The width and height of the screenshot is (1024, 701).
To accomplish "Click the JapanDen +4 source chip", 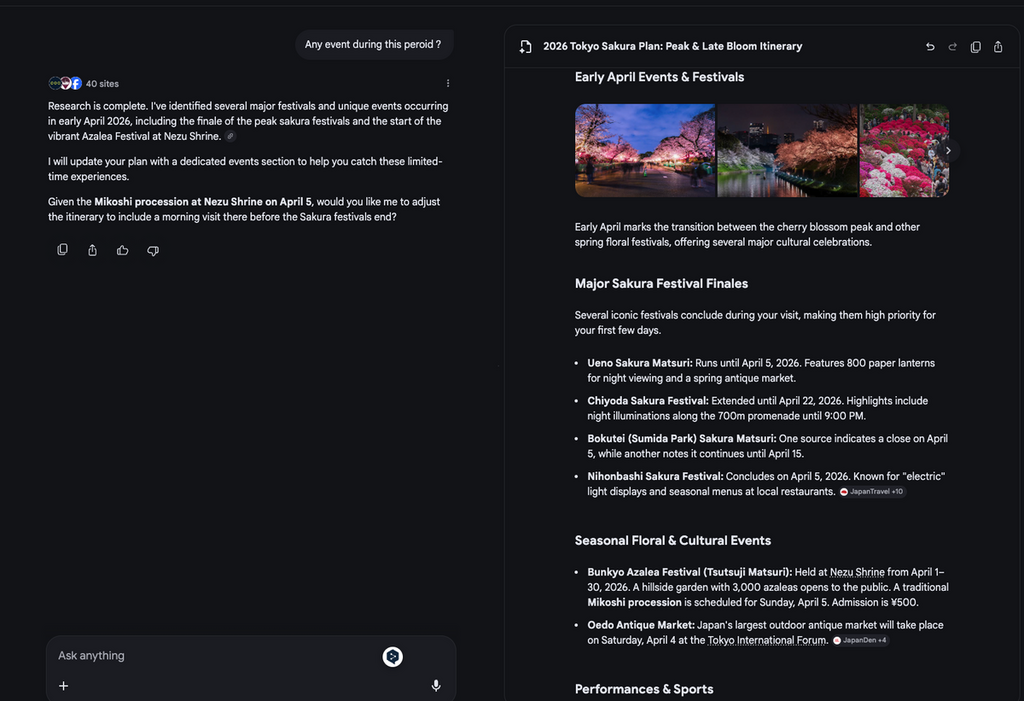I will 861,641.
